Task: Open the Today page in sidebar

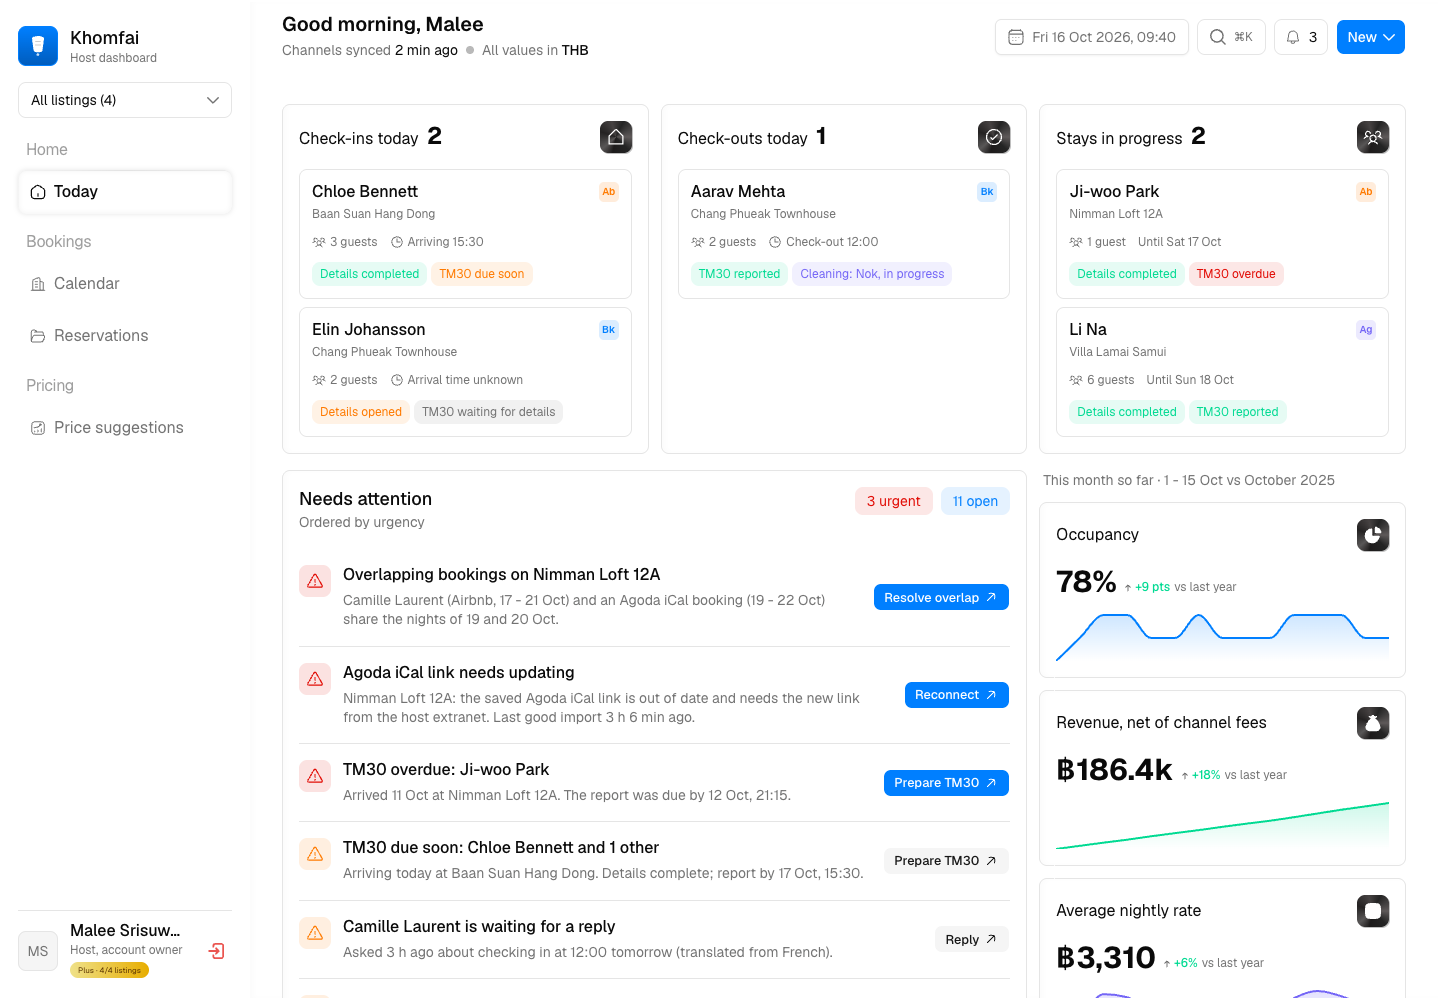Action: tap(125, 192)
